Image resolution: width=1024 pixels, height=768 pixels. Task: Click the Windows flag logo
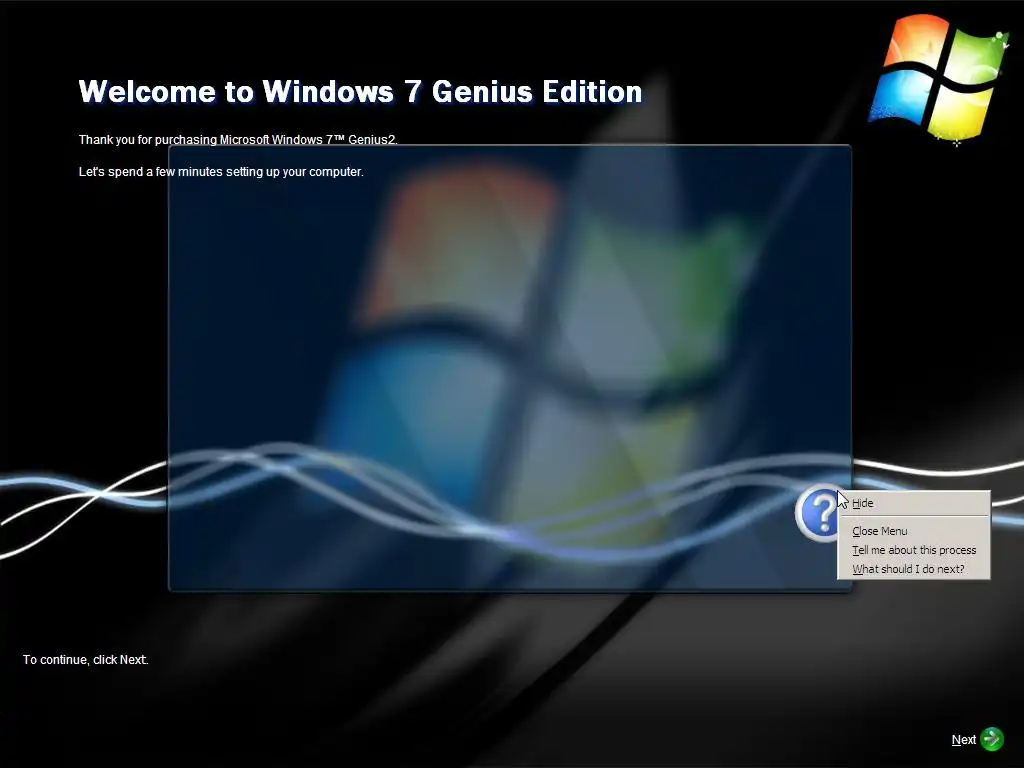(x=938, y=78)
